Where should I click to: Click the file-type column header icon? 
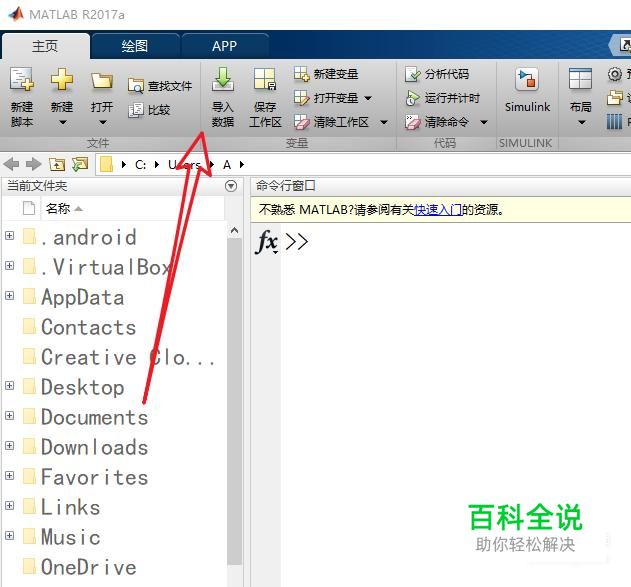point(29,208)
